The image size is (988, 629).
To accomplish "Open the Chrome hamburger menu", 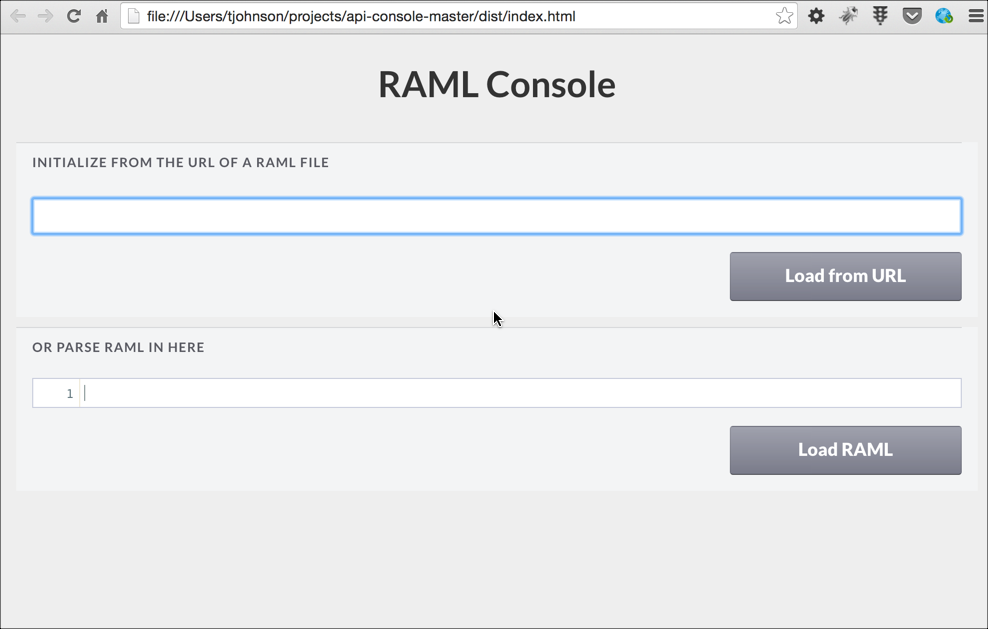I will (975, 16).
